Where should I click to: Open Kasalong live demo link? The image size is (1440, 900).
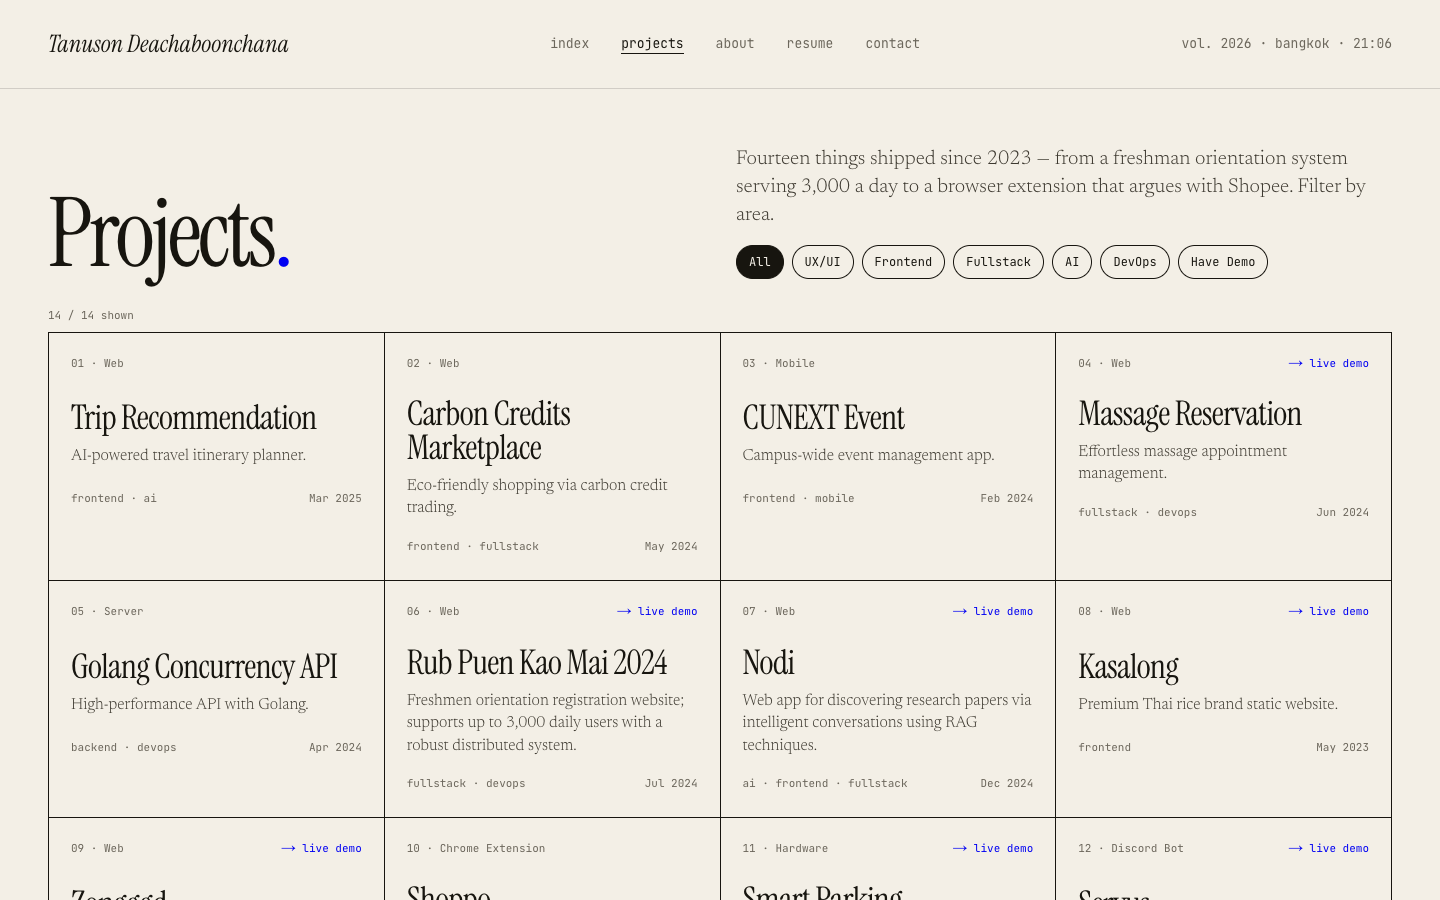tap(1329, 611)
